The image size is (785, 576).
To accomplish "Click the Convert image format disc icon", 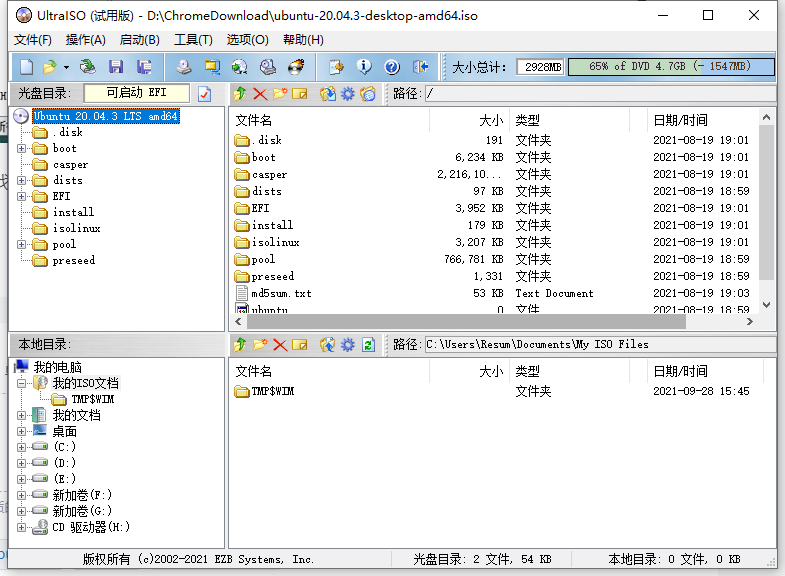I will click(x=240, y=67).
